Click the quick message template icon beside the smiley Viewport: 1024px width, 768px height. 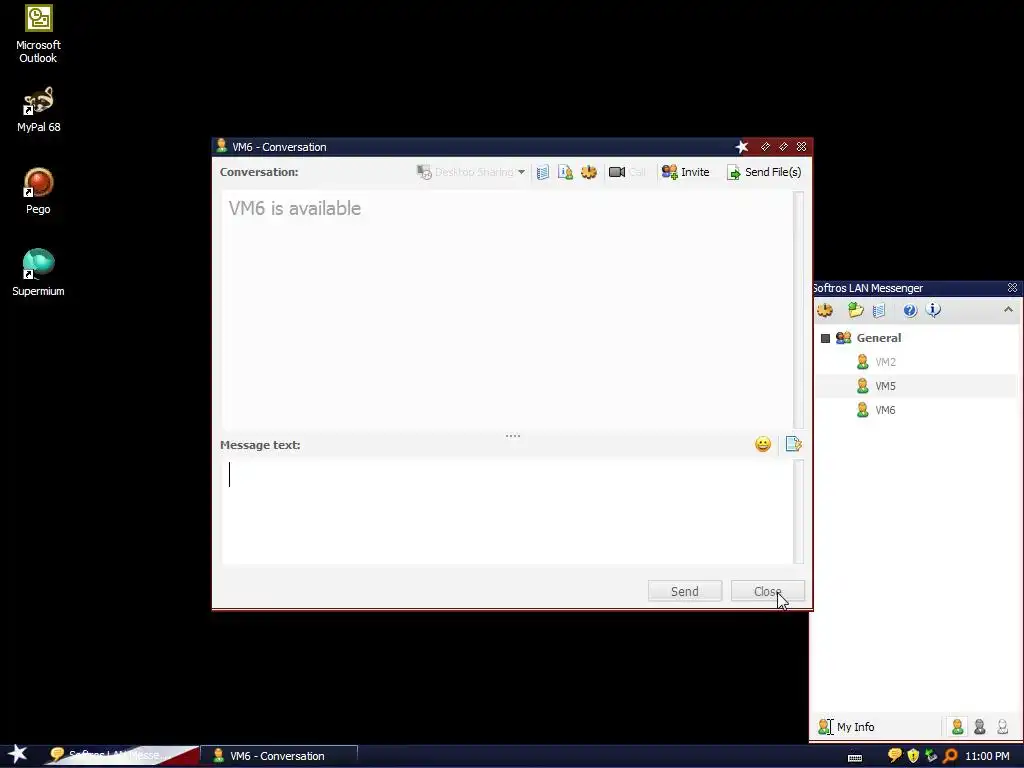click(793, 444)
